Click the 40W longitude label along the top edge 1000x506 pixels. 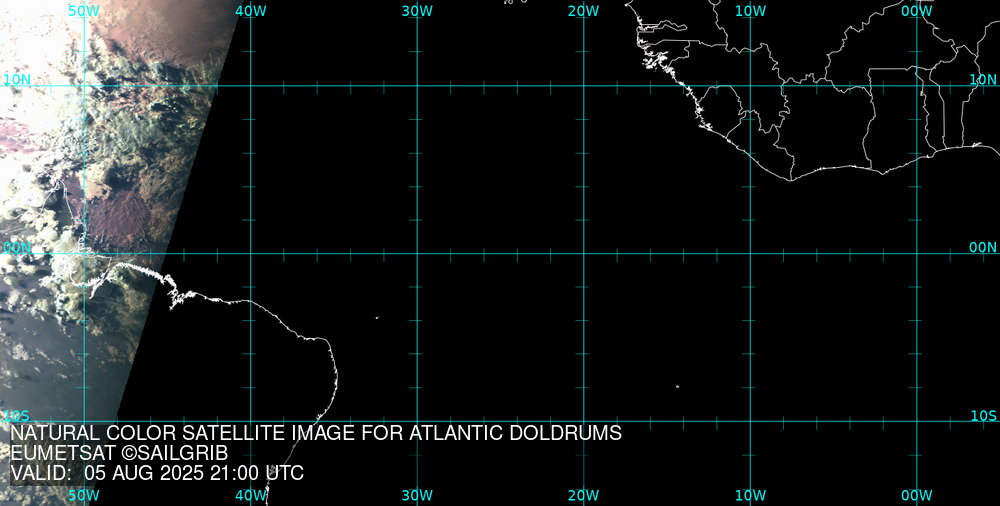tap(251, 11)
